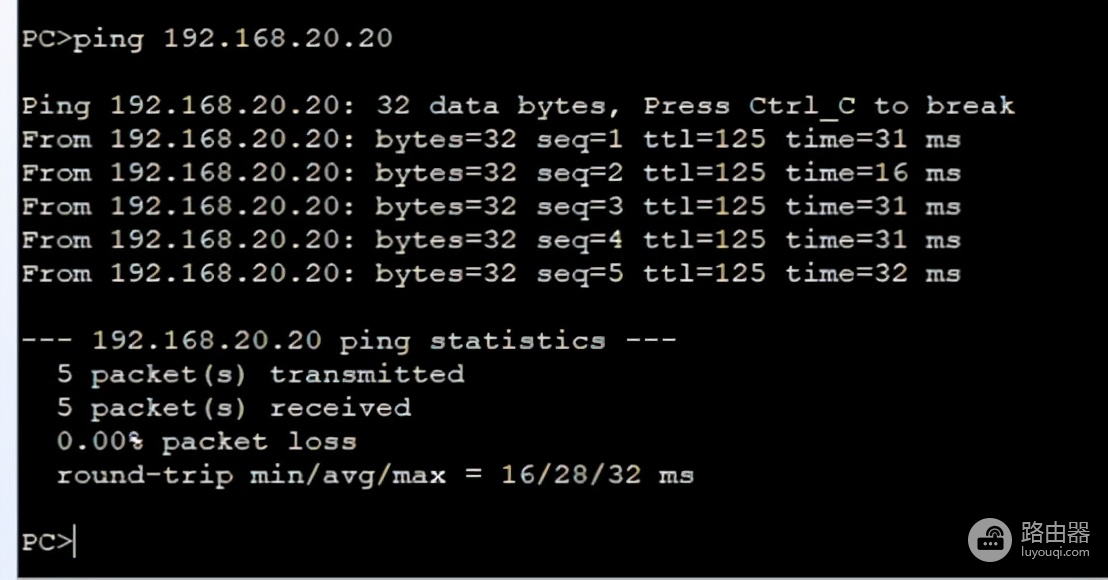Click the time=16 ms value

872,173
